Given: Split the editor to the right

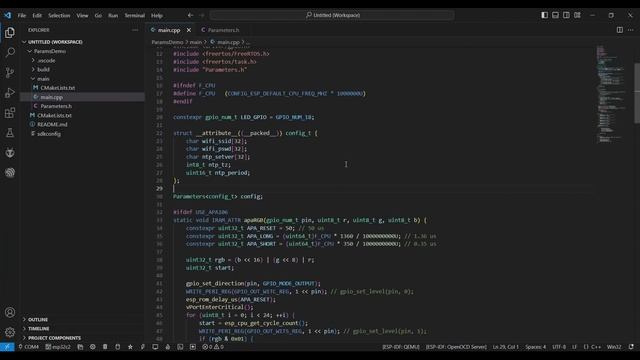Looking at the screenshot, I should [x=620, y=30].
